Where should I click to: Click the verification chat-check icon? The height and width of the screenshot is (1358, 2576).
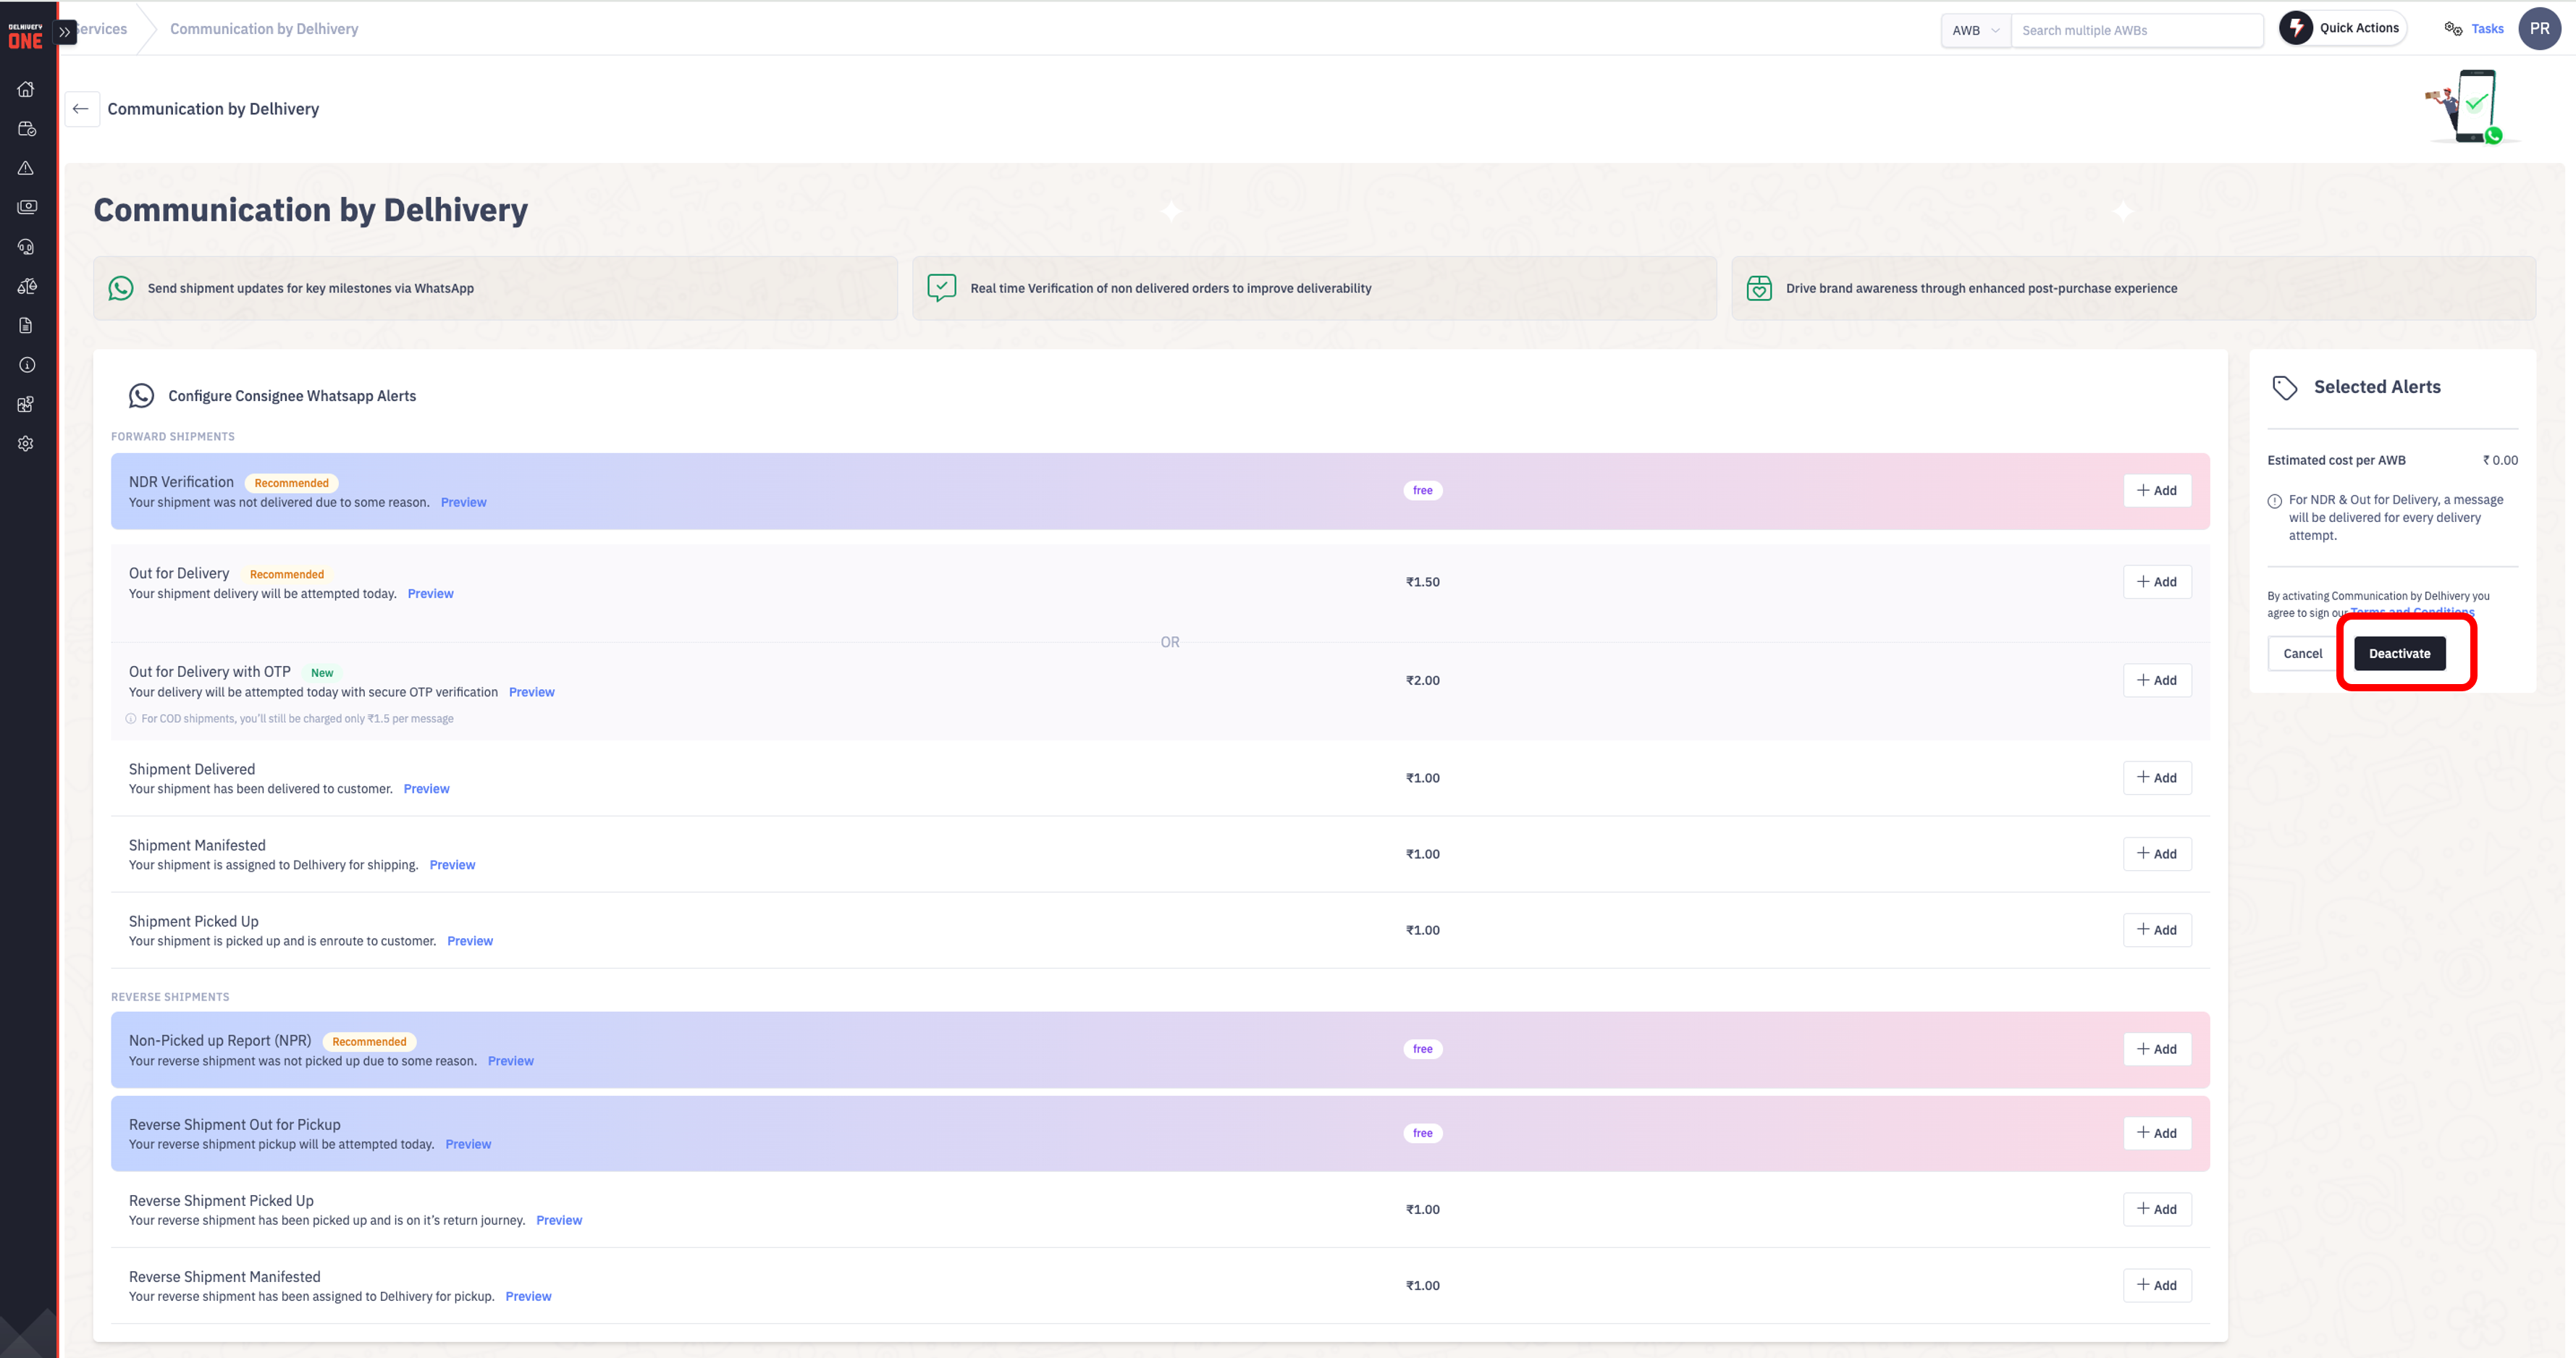[941, 288]
